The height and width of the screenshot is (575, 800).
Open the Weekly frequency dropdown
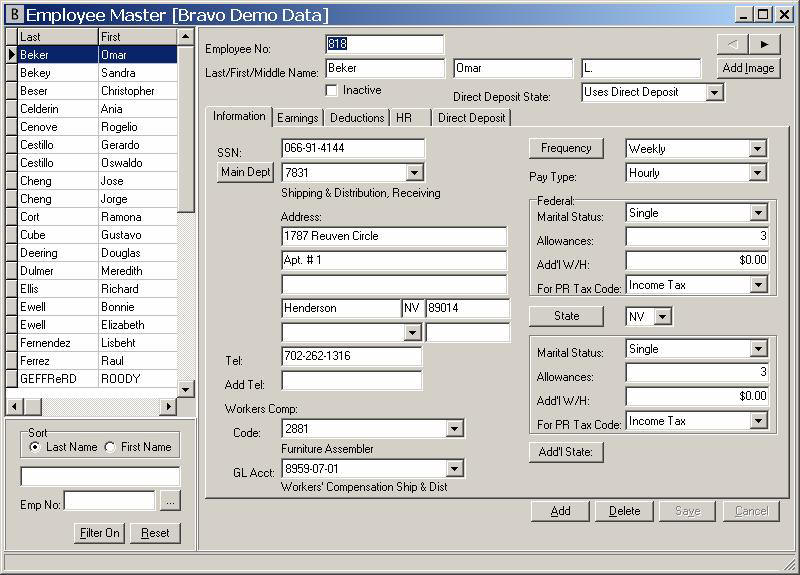click(758, 149)
